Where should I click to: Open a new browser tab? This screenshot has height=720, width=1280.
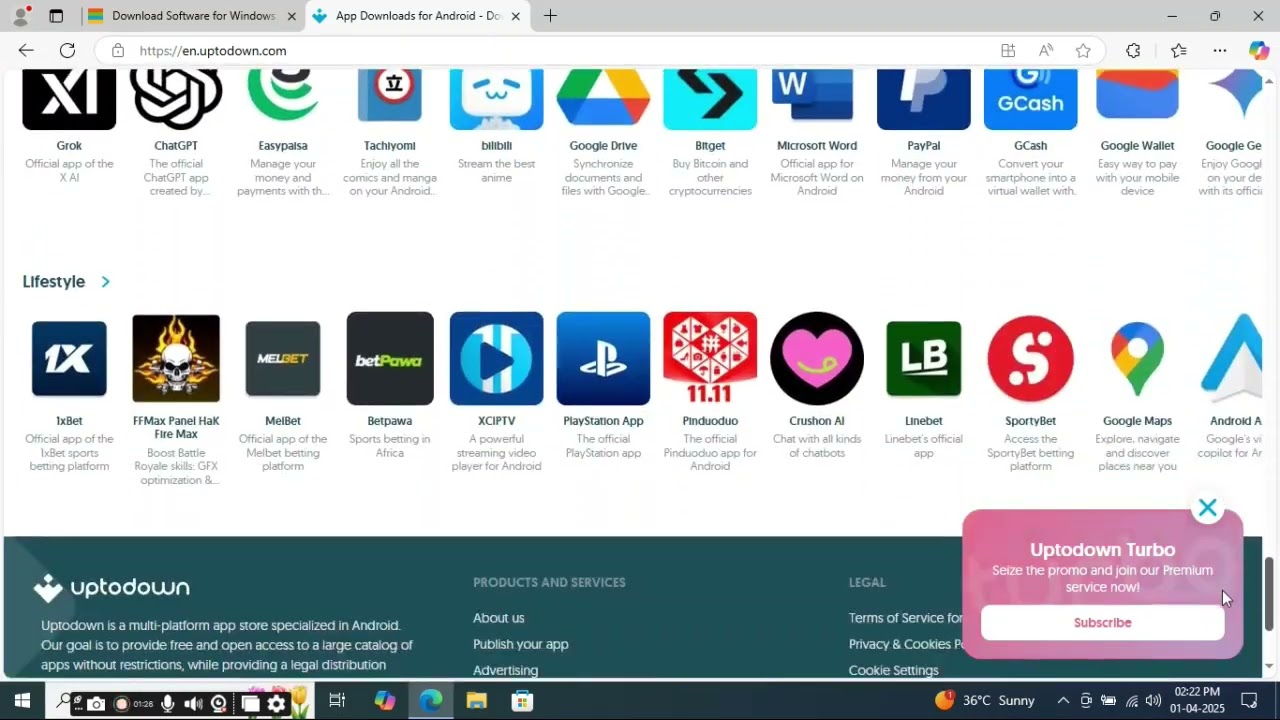click(x=550, y=16)
